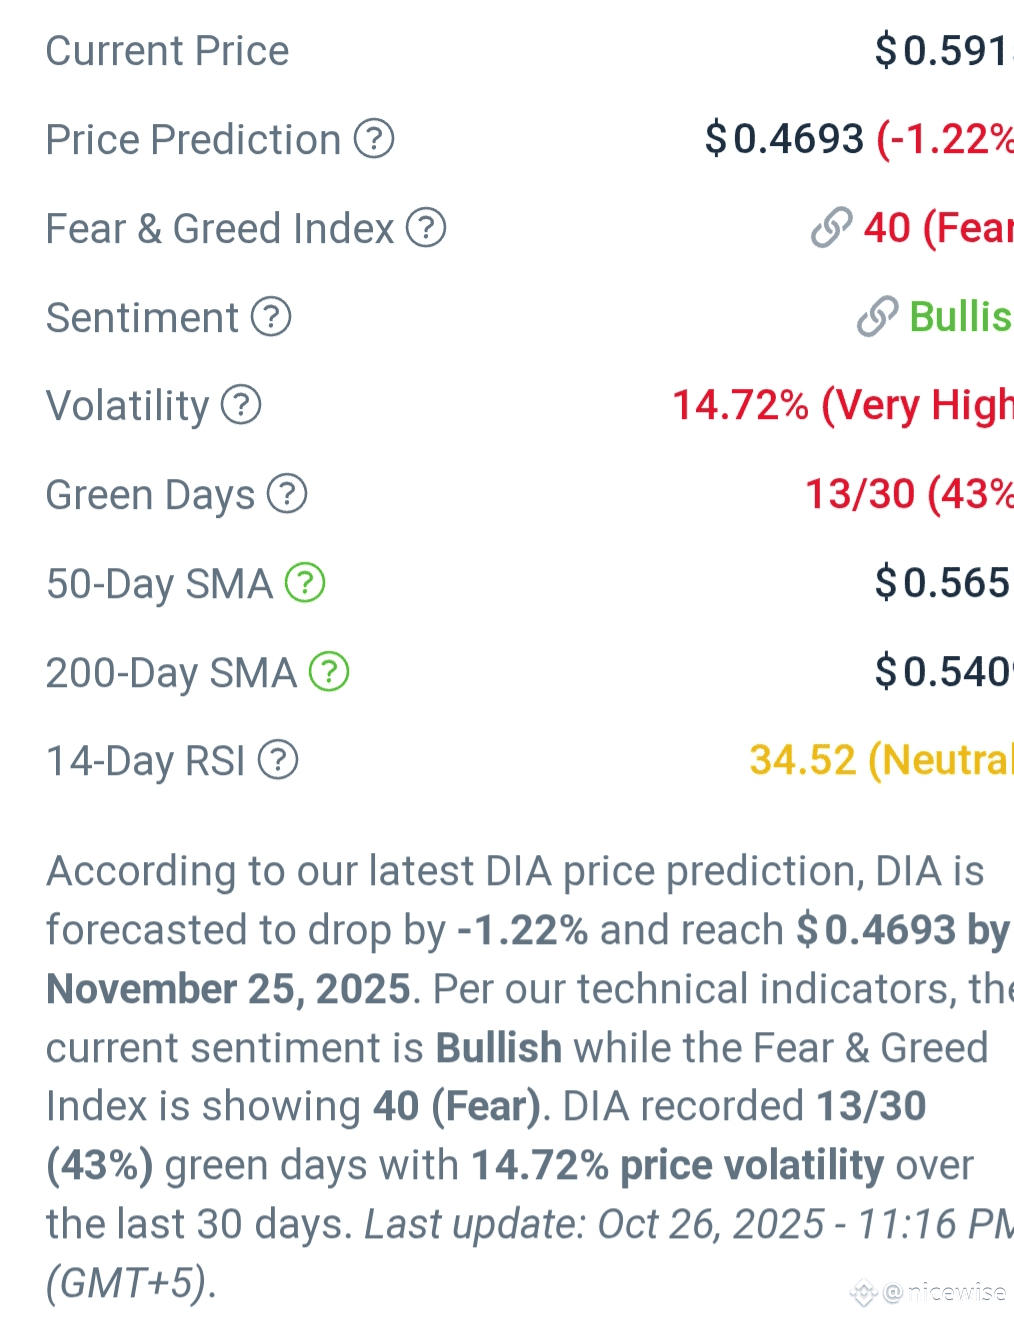Click the chain link icon beside 40 (Fear)
Image resolution: width=1014 pixels, height=1318 pixels.
click(x=831, y=228)
